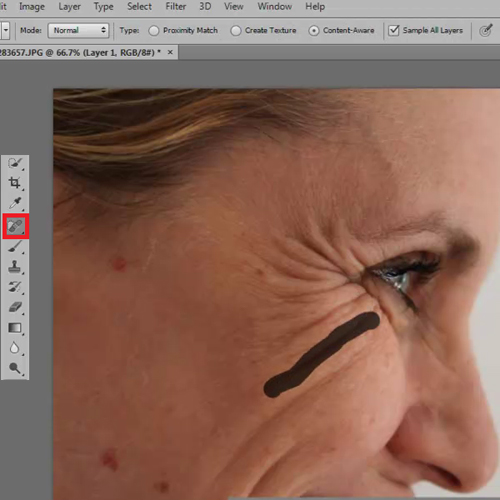Expand the brush preset picker arrow
Image resolution: width=500 pixels, height=500 pixels.
click(x=5, y=30)
